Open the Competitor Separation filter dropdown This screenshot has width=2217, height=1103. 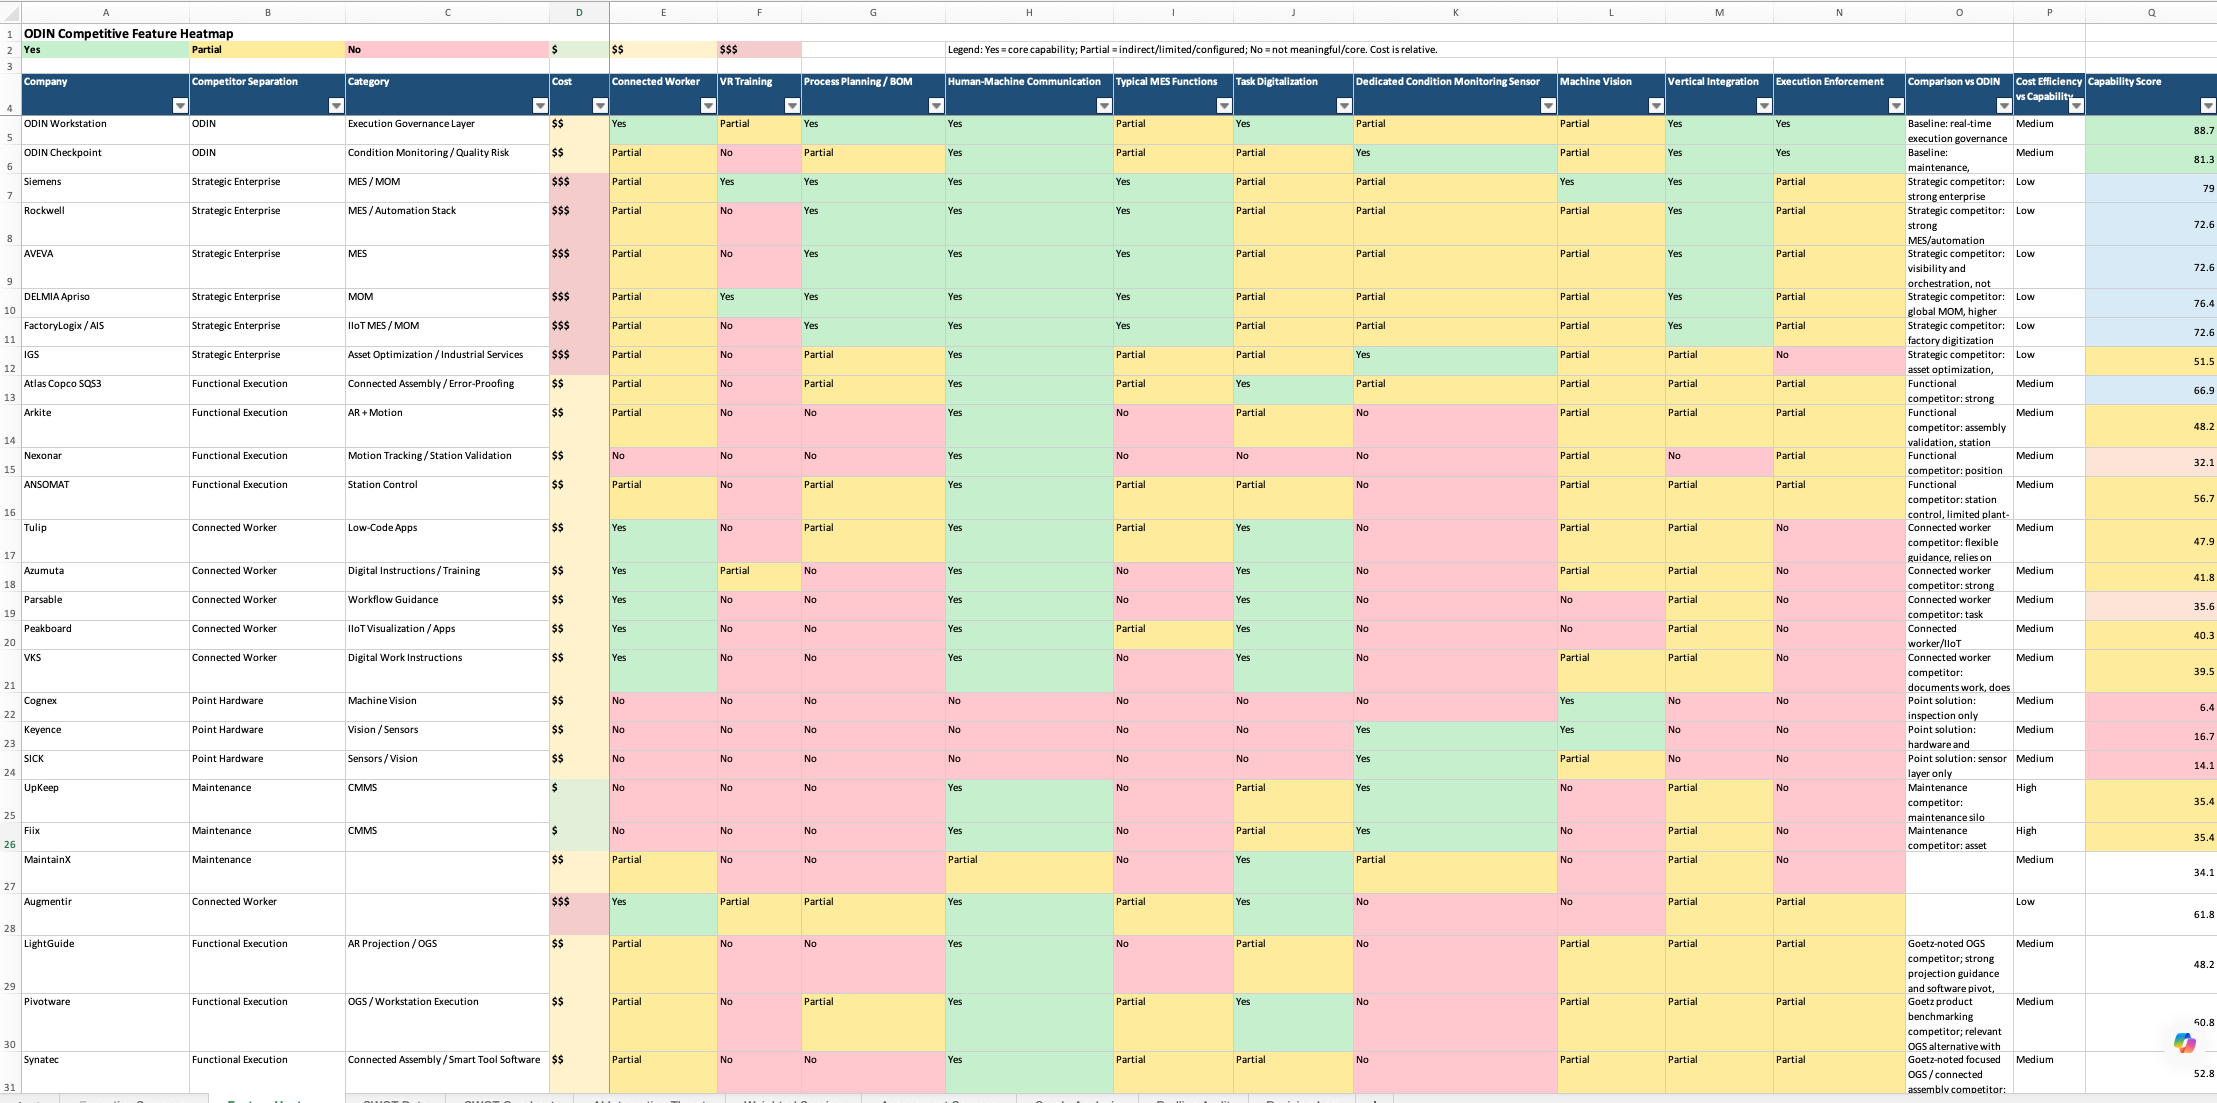336,106
